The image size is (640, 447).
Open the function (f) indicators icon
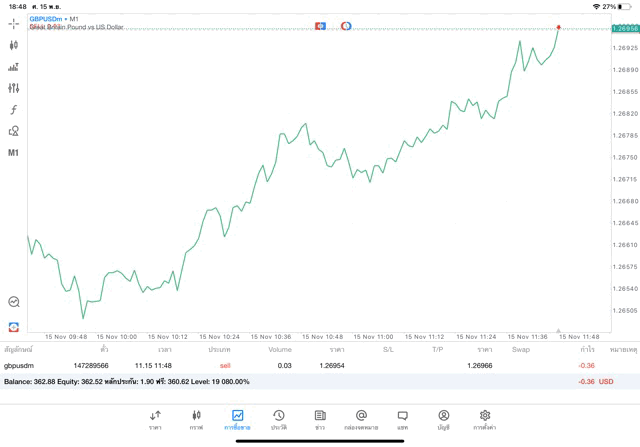14,109
